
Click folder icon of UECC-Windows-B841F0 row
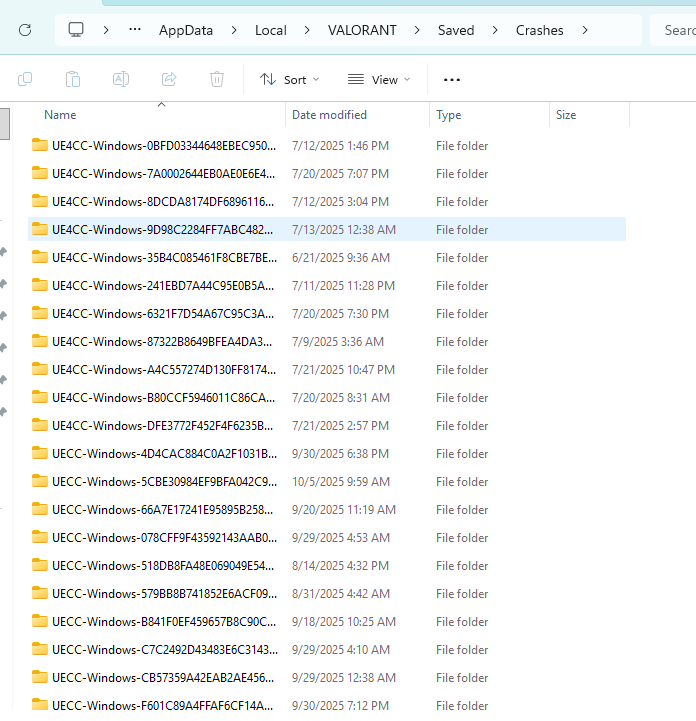[40, 621]
